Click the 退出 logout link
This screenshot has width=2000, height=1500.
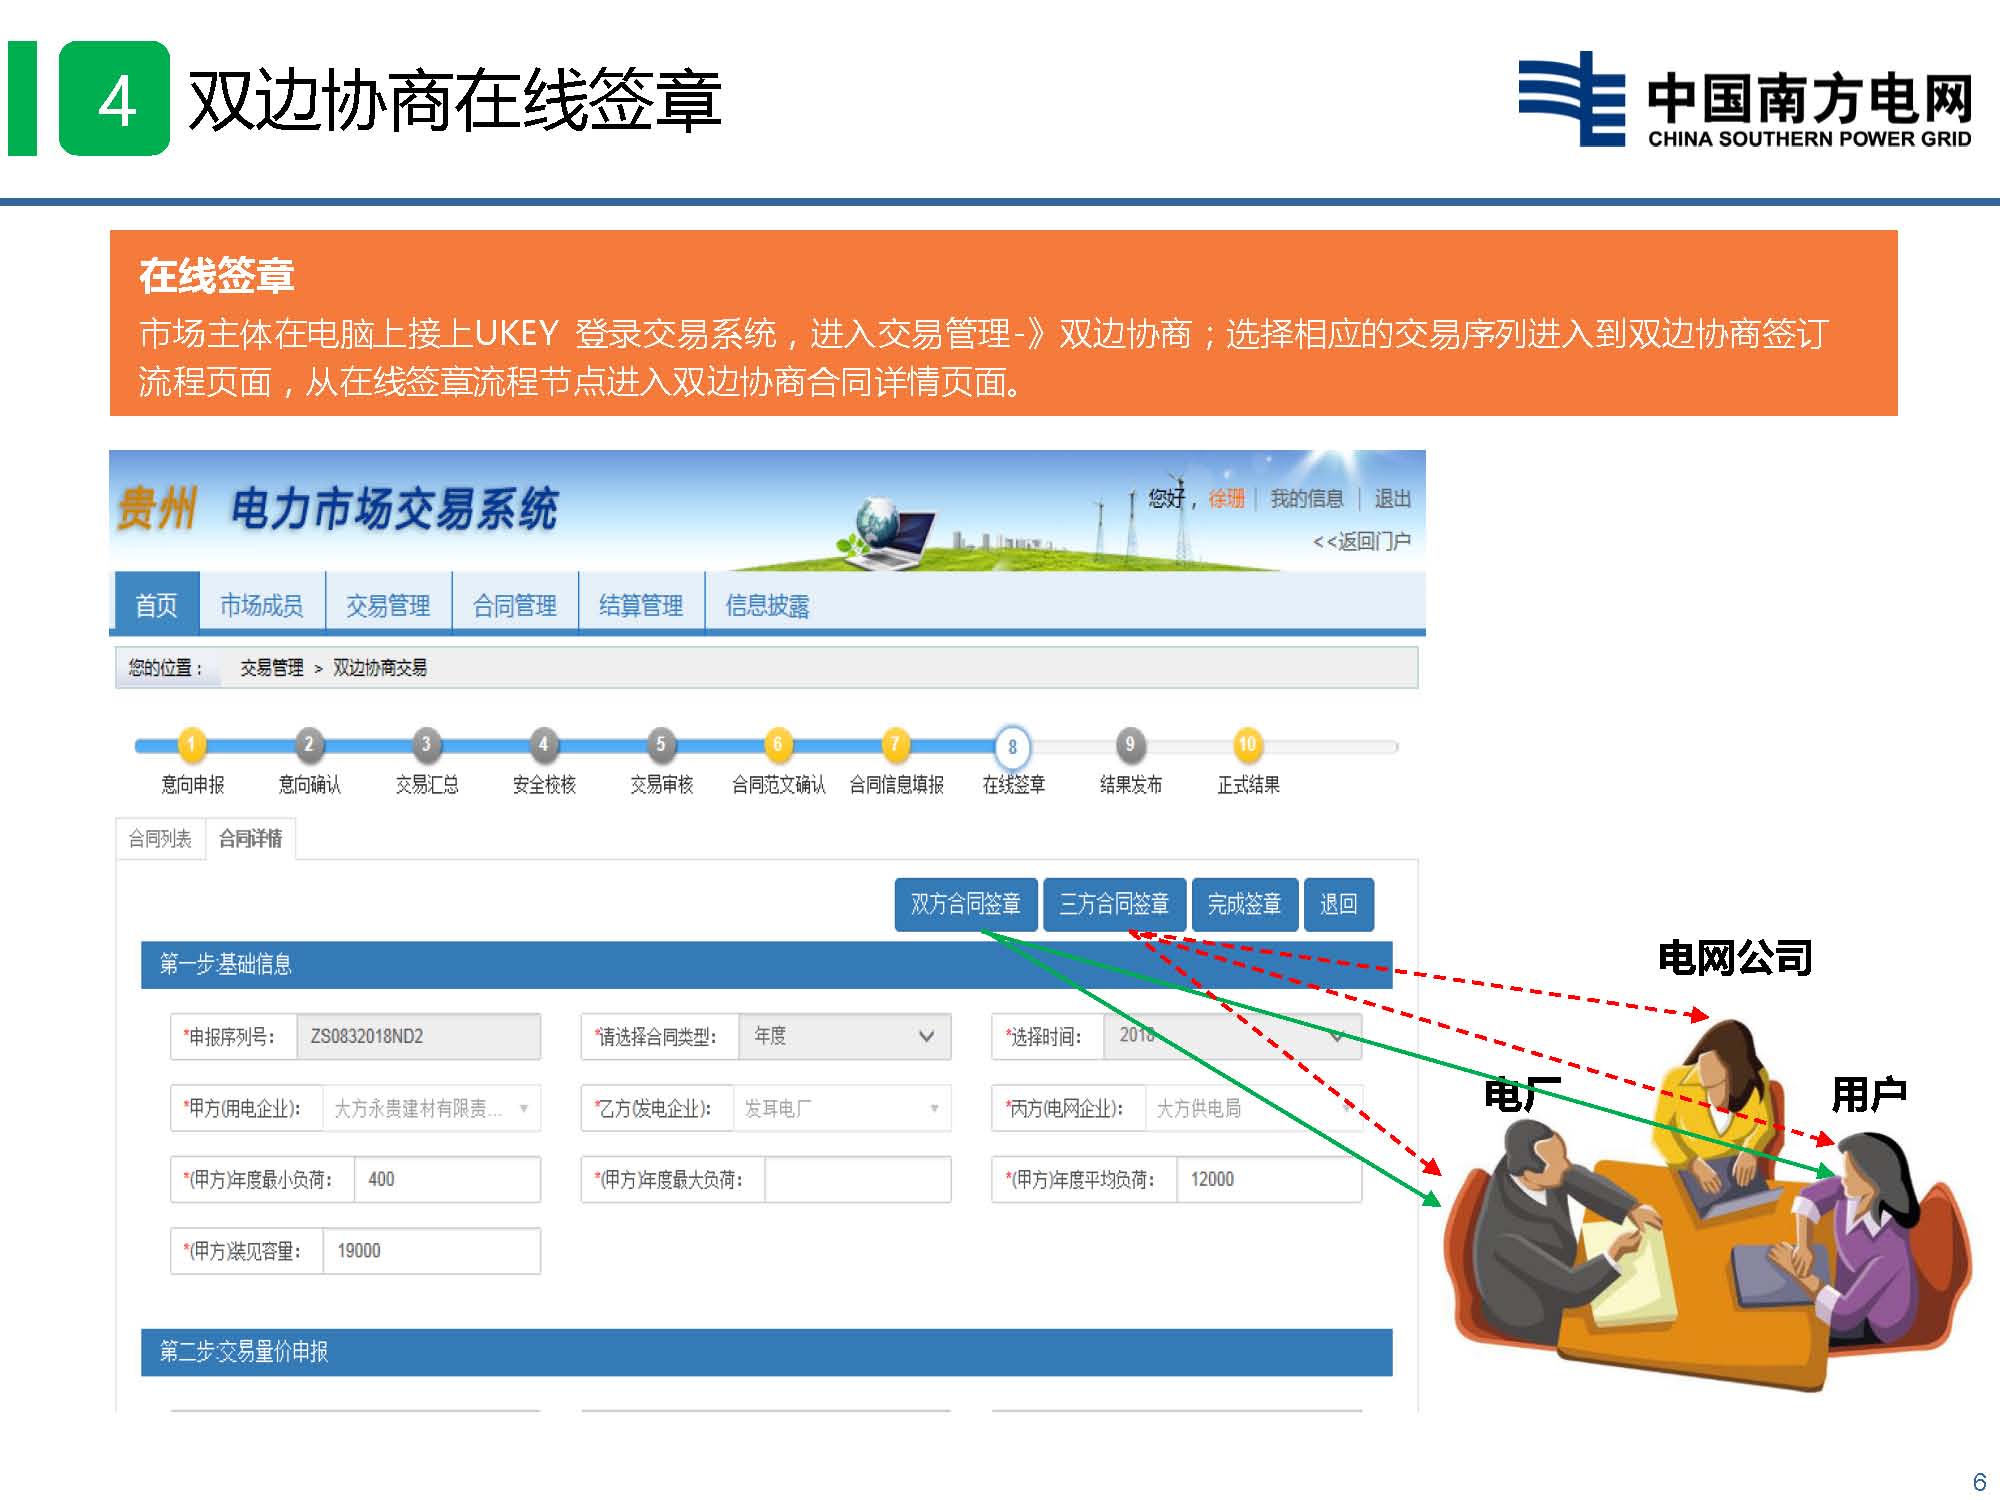tap(1395, 500)
